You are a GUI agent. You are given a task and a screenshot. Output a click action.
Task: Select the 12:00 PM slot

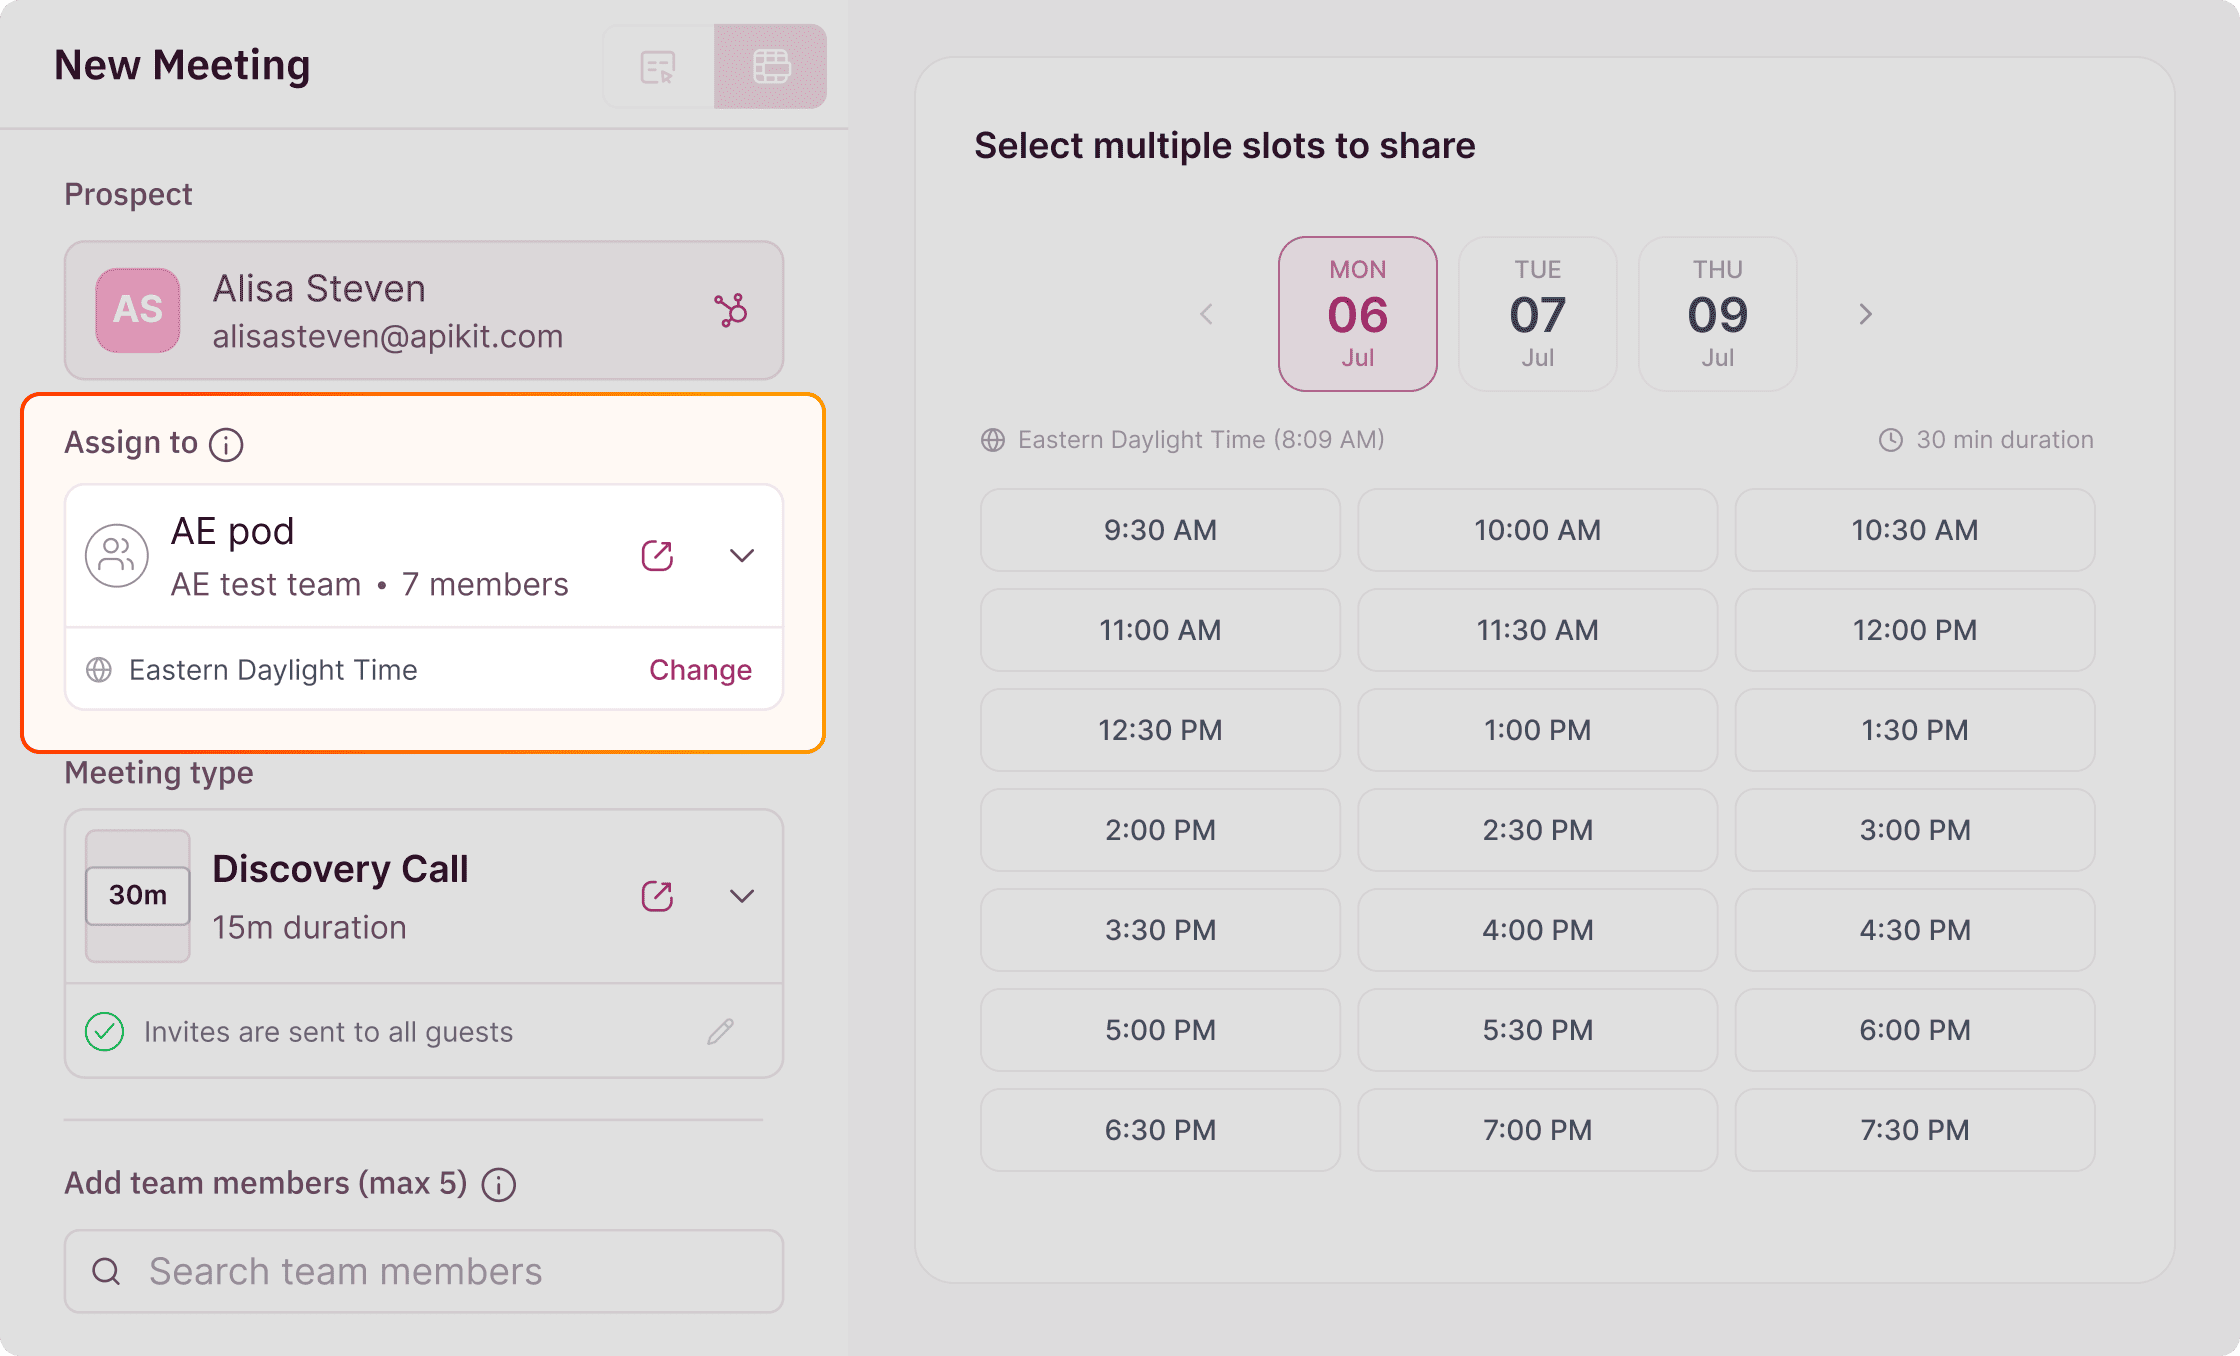click(1915, 630)
